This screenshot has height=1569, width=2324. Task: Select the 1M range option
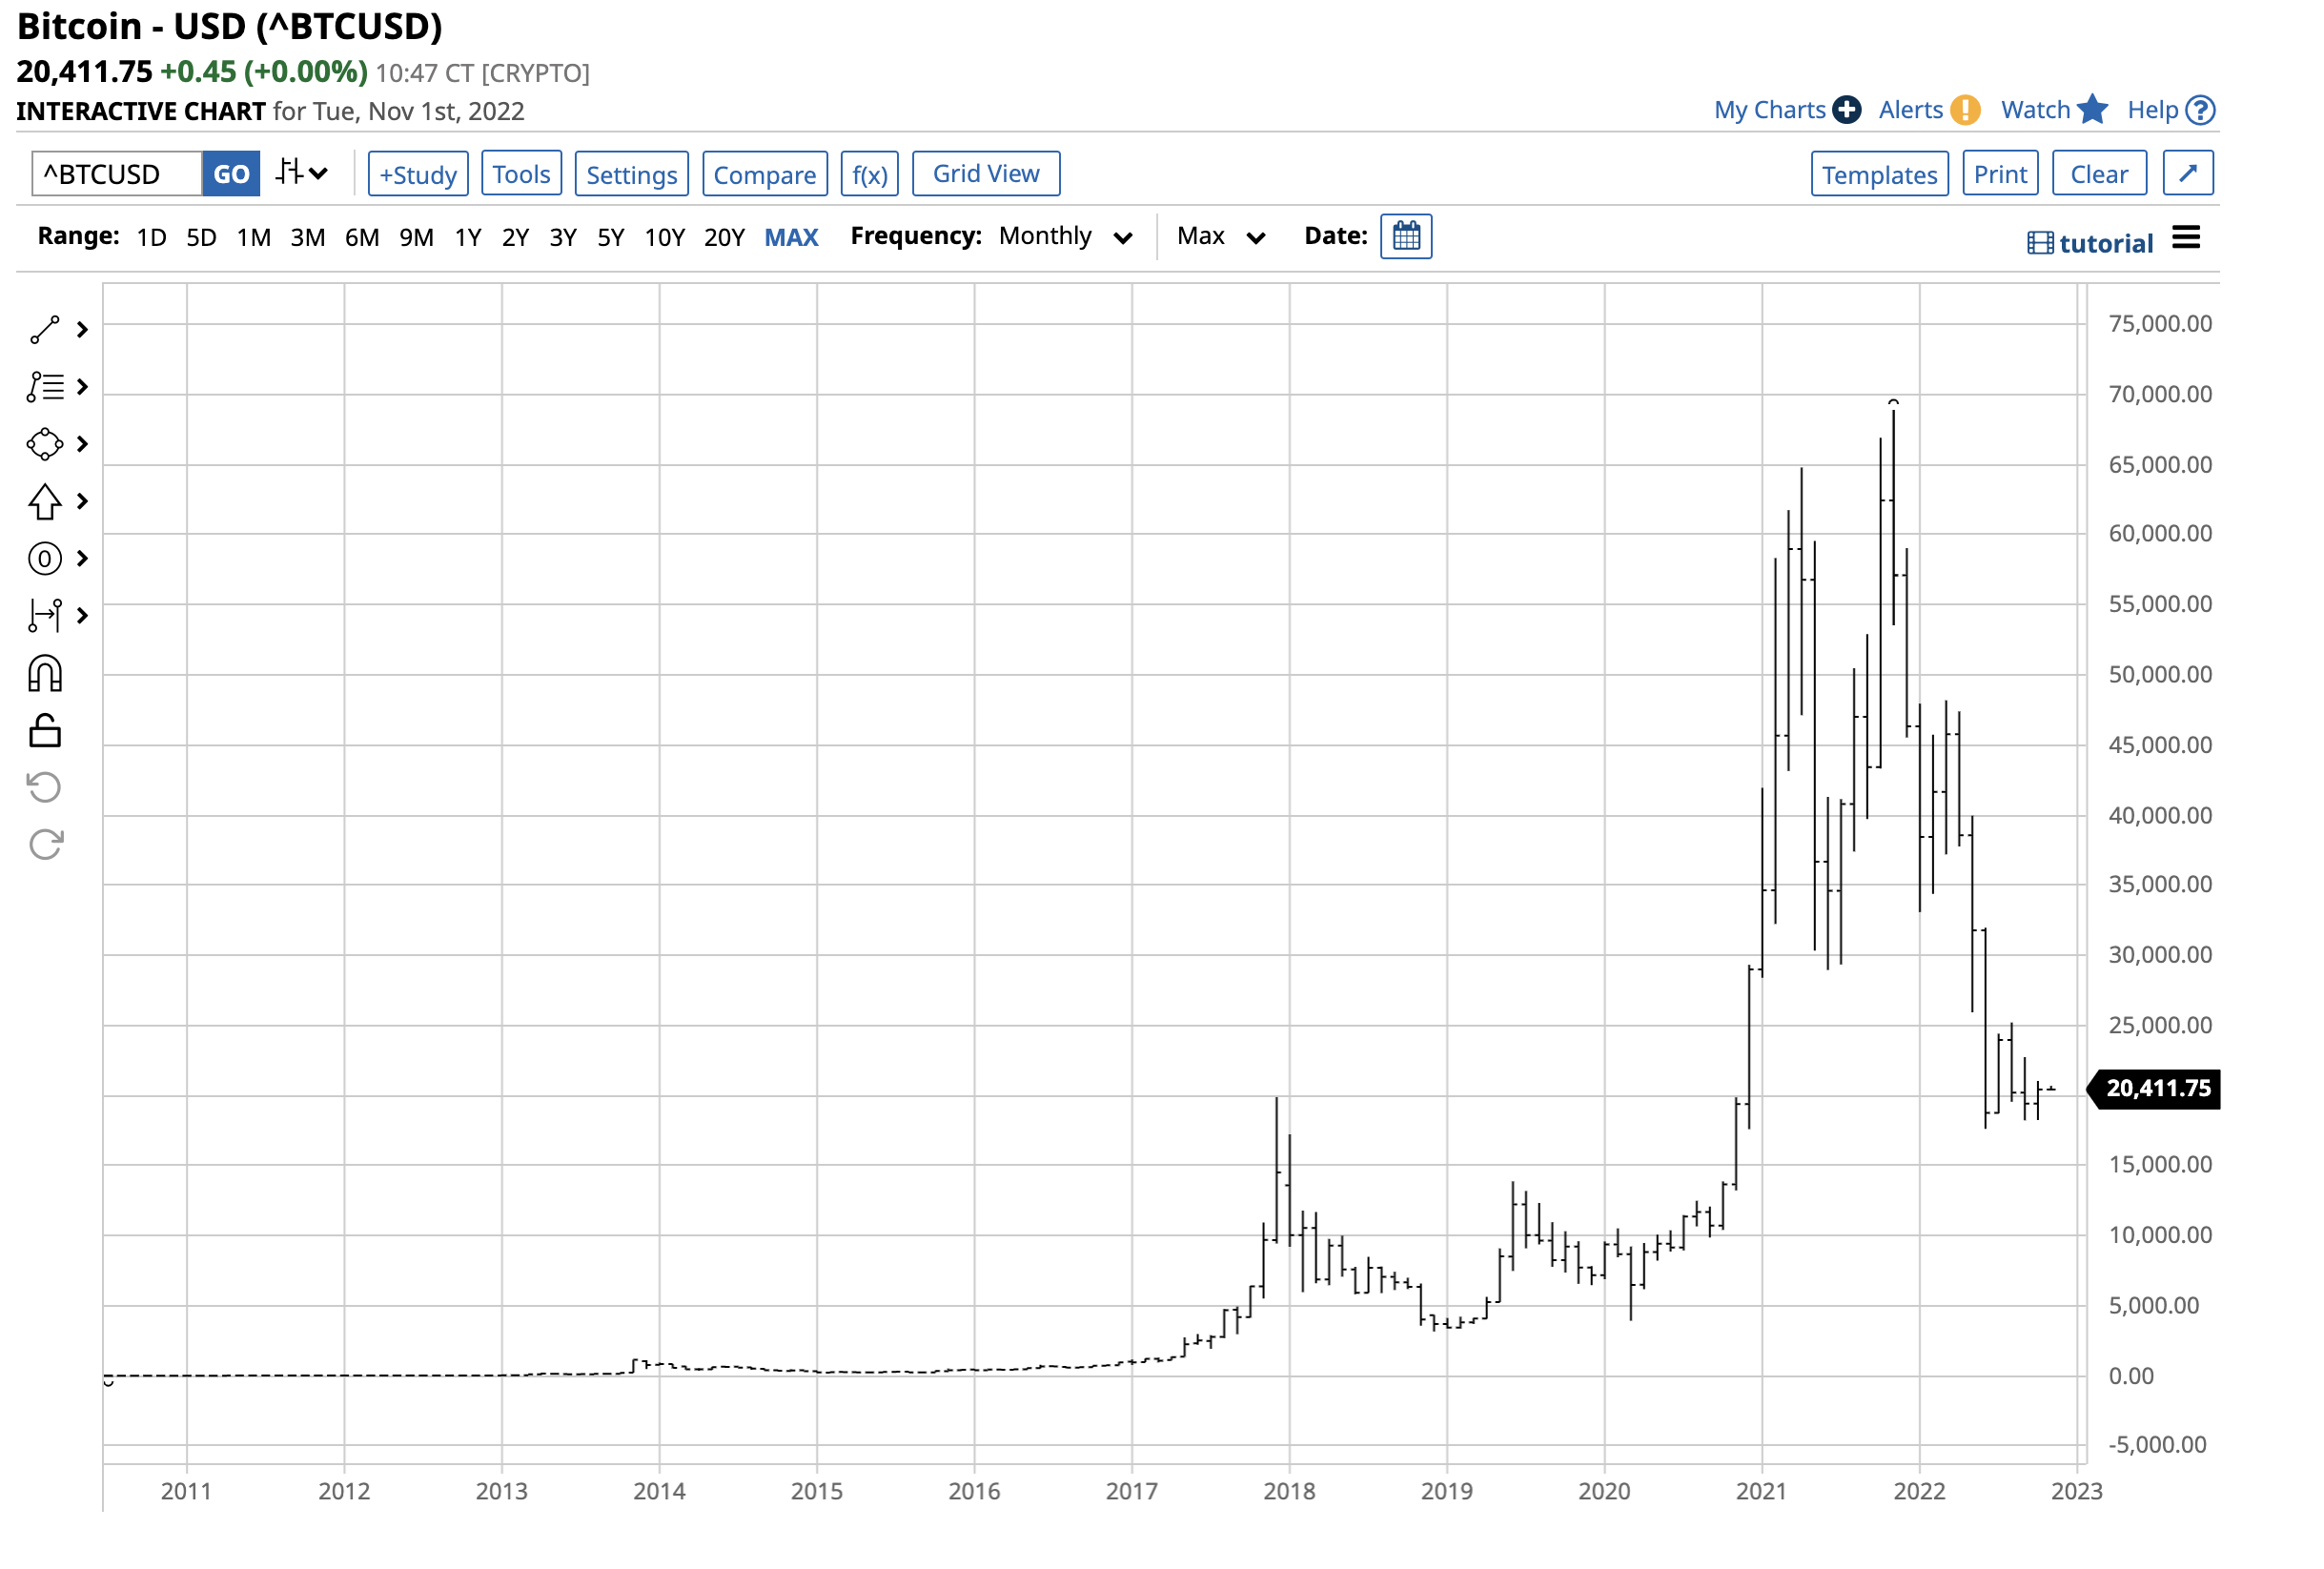tap(254, 238)
